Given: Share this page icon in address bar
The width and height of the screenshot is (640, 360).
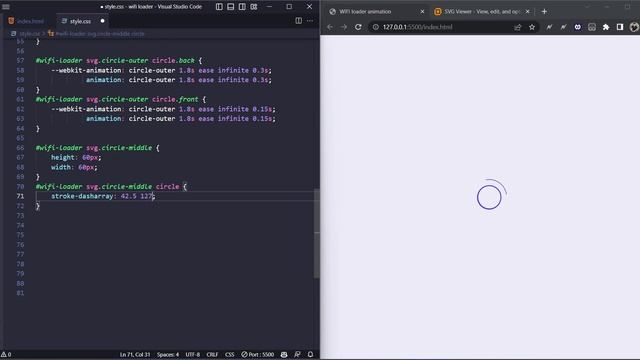Looking at the screenshot, I should click(x=518, y=27).
